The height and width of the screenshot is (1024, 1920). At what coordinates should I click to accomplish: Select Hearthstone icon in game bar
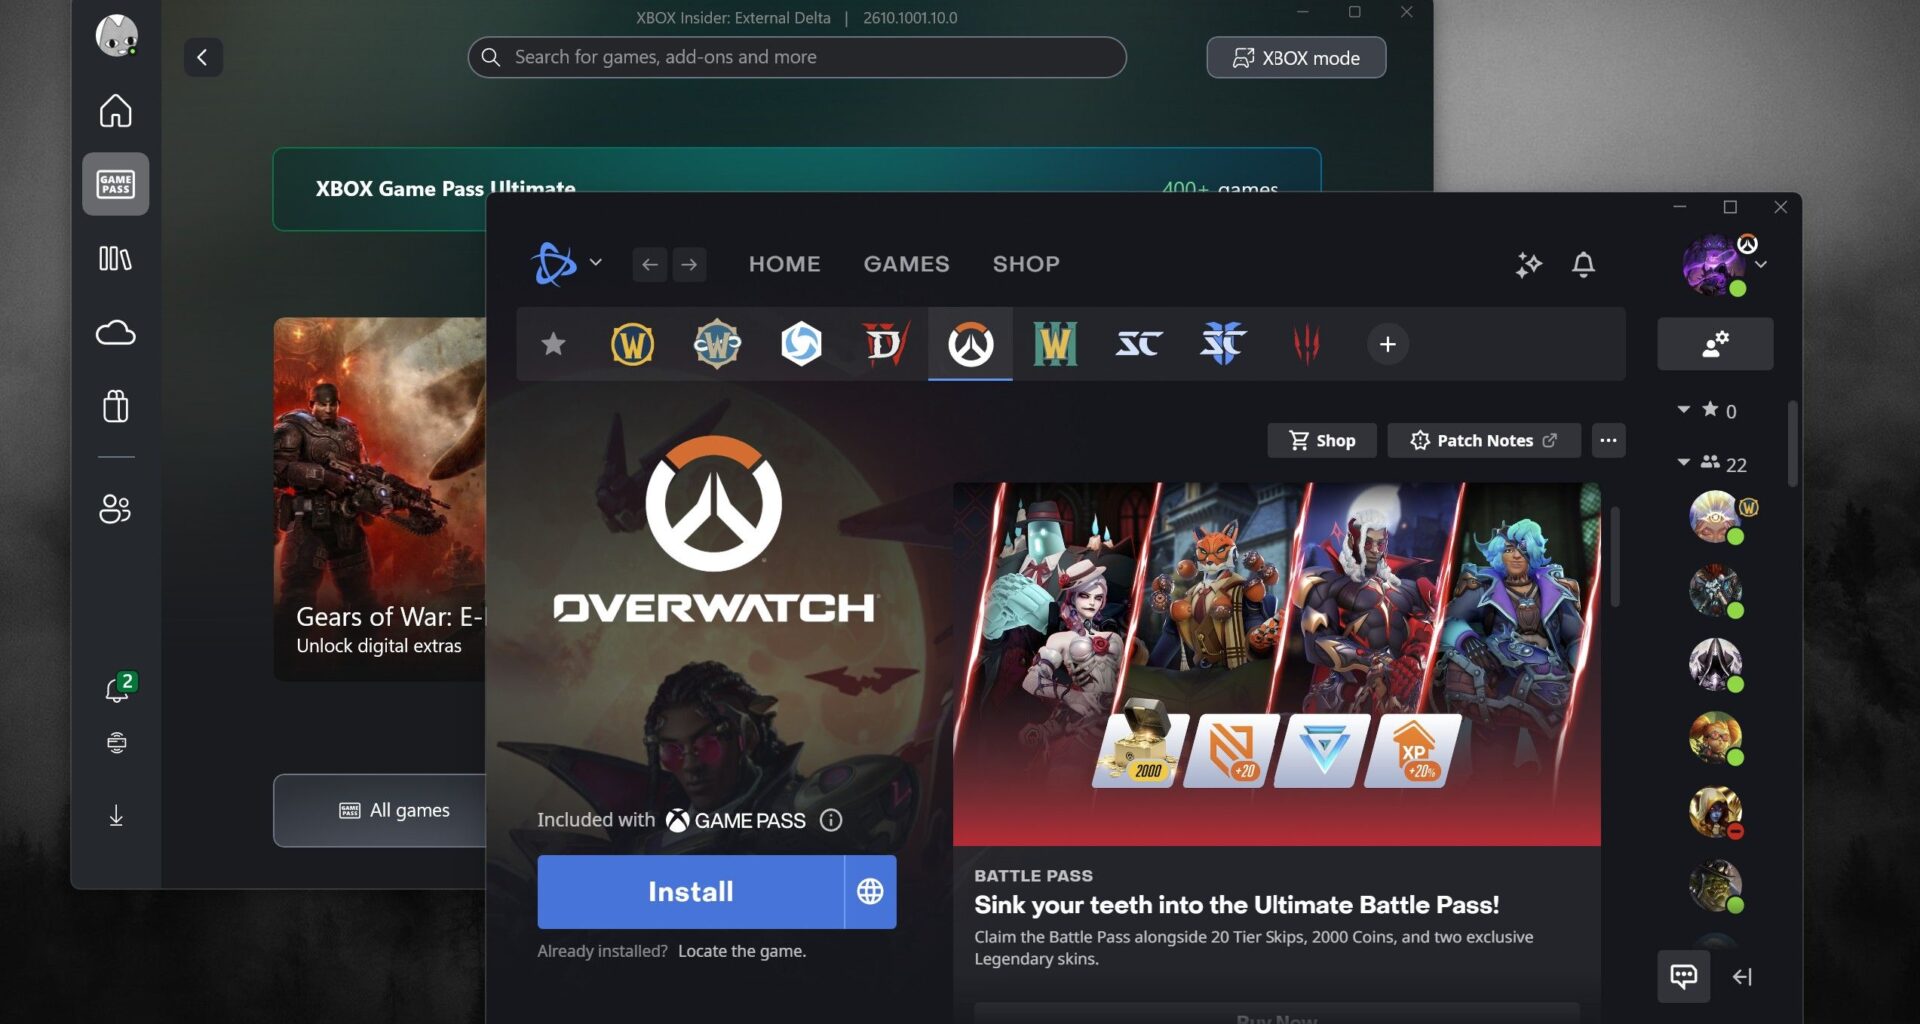[x=801, y=344]
